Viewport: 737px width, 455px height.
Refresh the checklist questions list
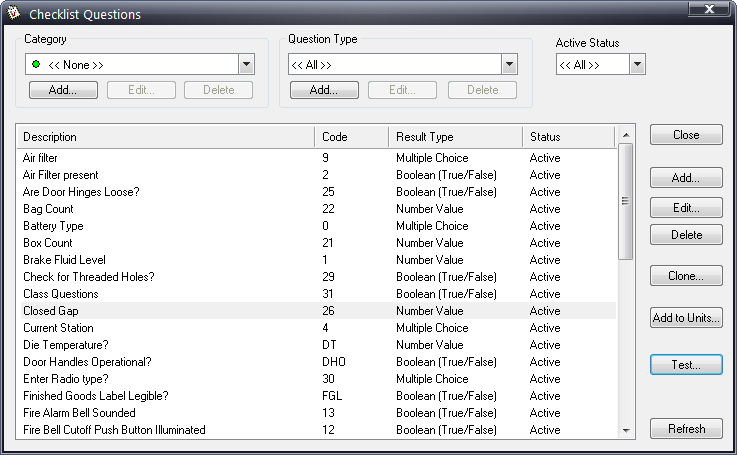686,429
